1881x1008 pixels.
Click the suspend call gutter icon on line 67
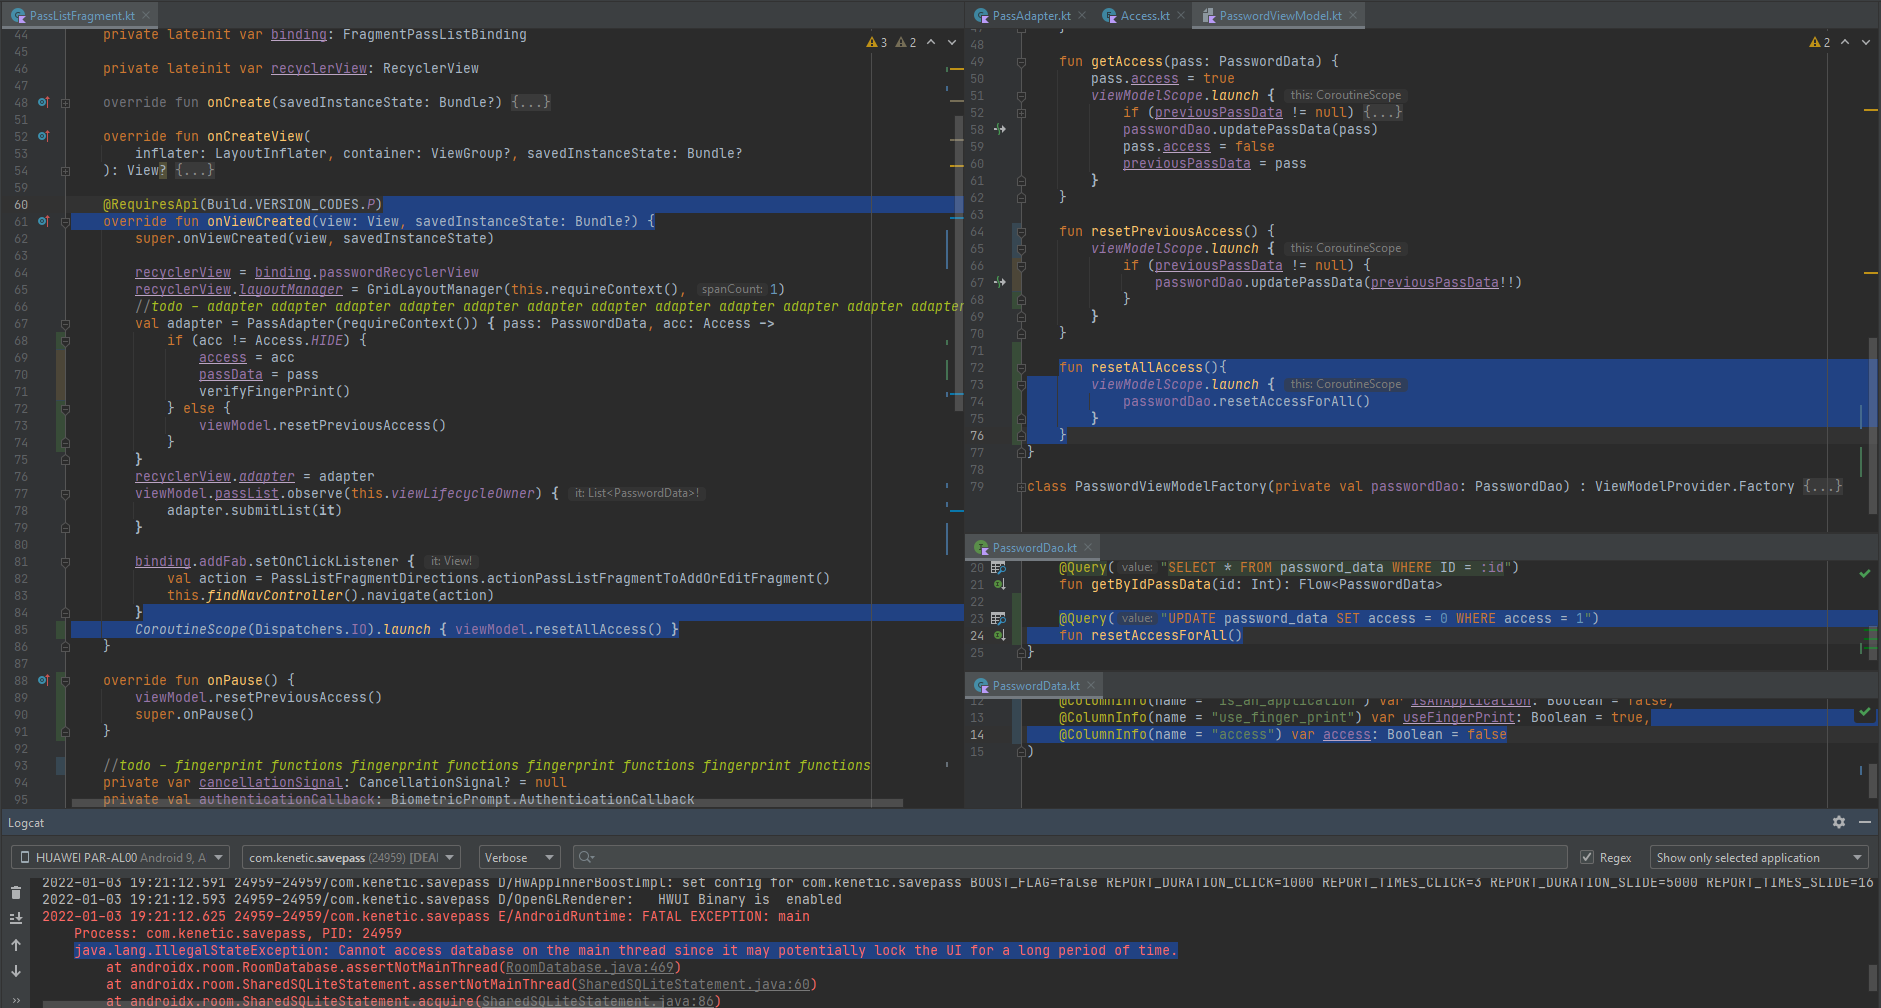(999, 282)
